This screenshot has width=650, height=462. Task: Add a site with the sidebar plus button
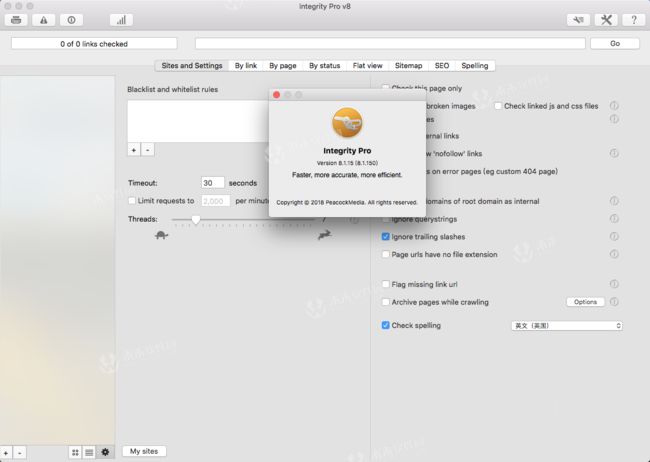[6, 453]
